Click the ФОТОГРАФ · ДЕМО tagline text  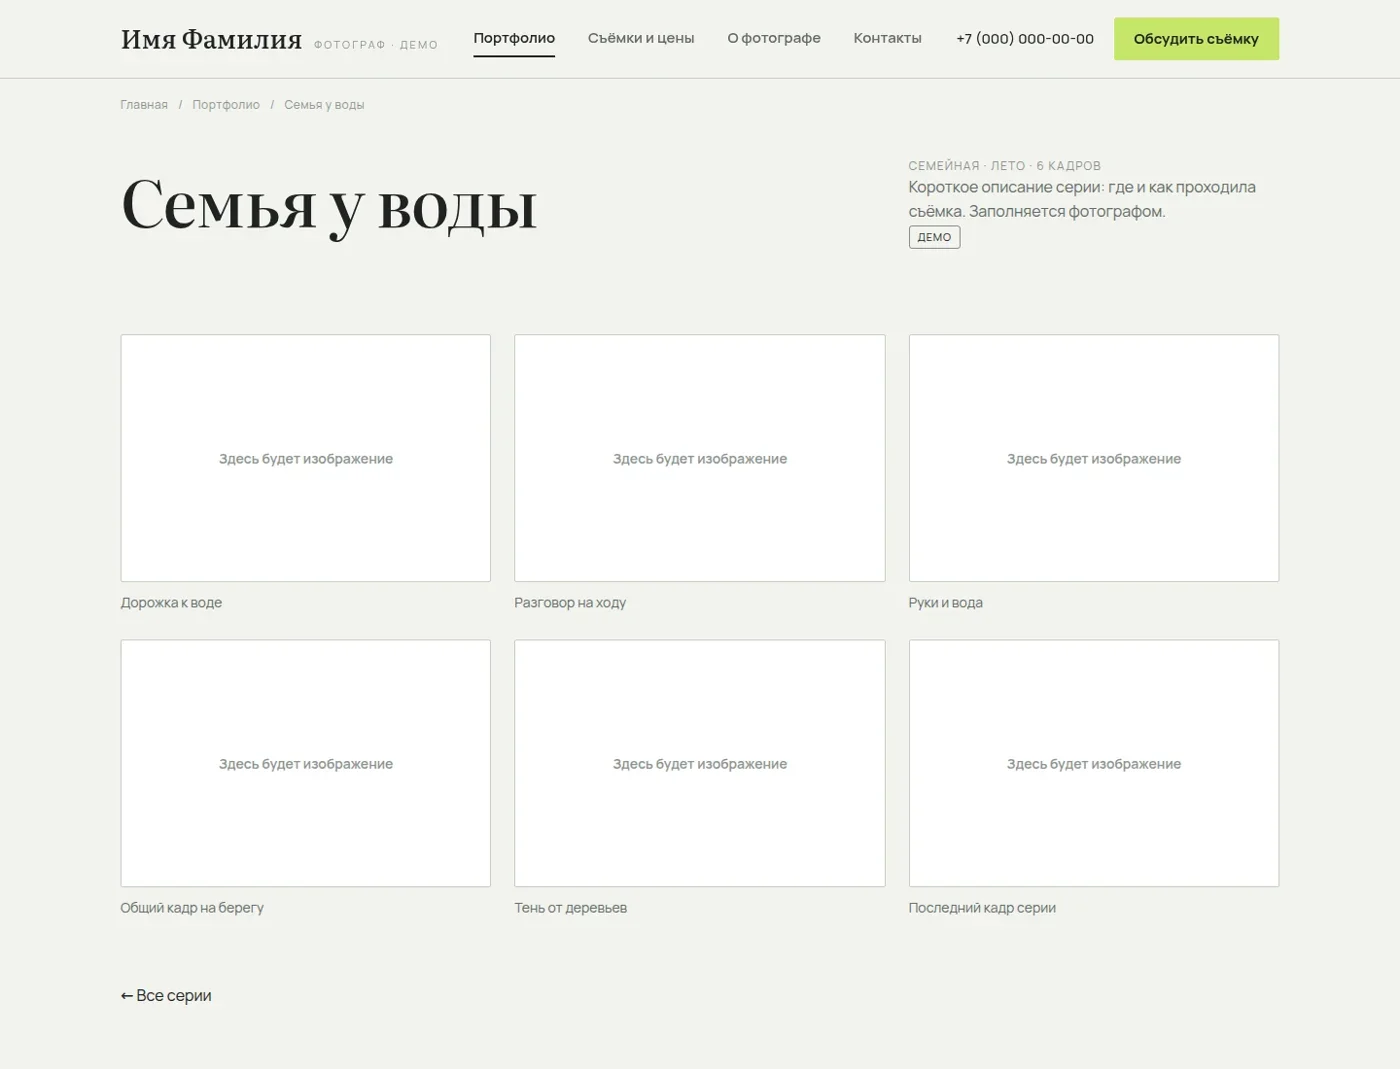(x=376, y=45)
